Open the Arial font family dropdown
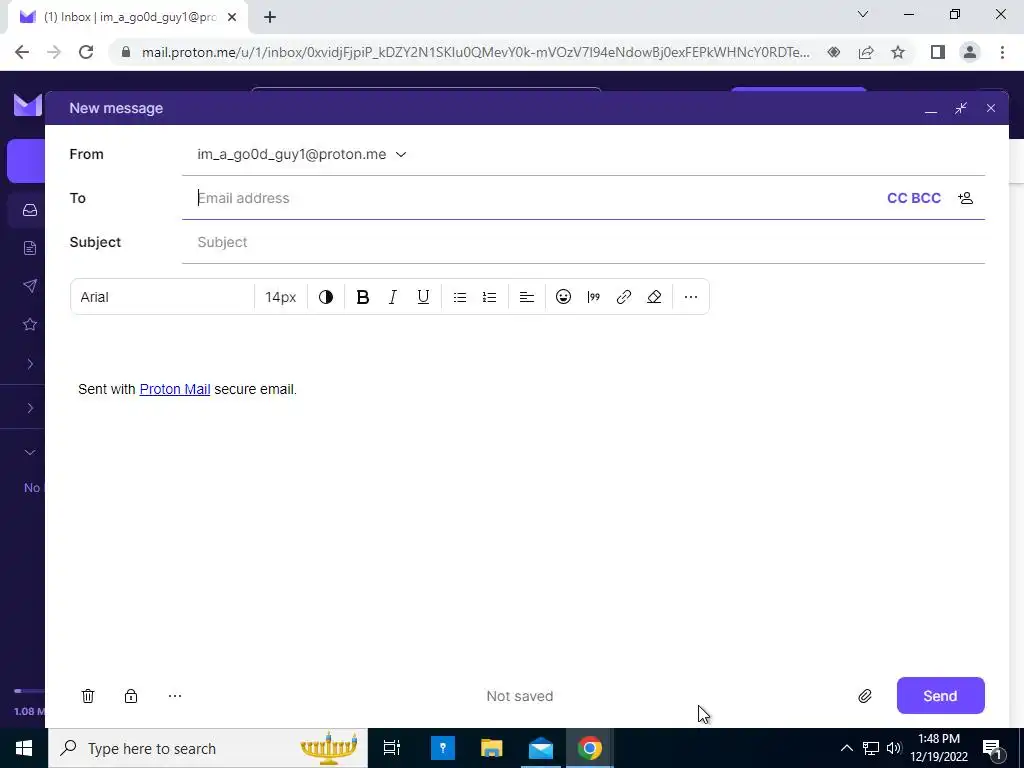Image resolution: width=1024 pixels, height=768 pixels. pyautogui.click(x=162, y=297)
